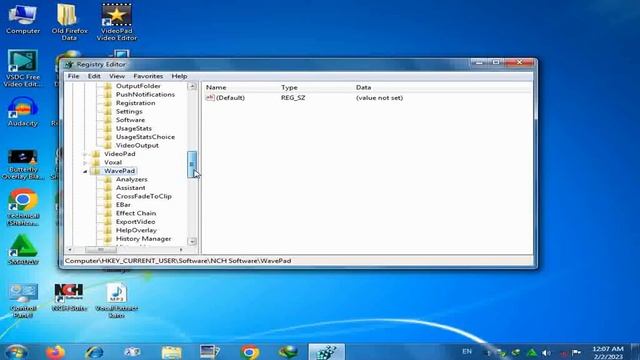Open Control Panel desktop icon
Viewport: 640px width, 360px height.
pyautogui.click(x=23, y=300)
